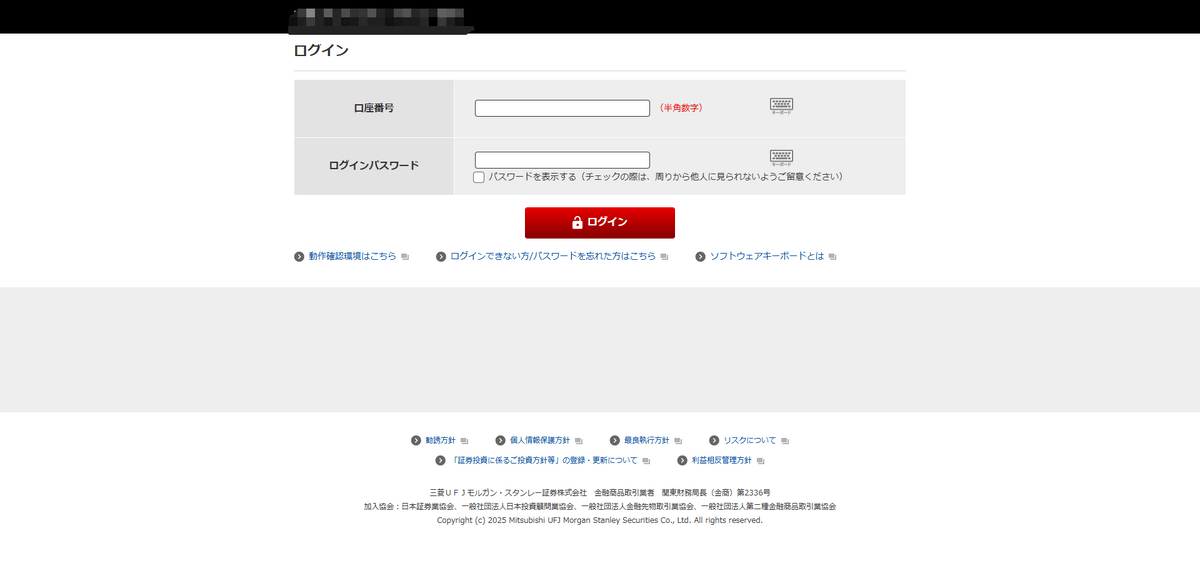Click the ログインパスワード row label

374,166
